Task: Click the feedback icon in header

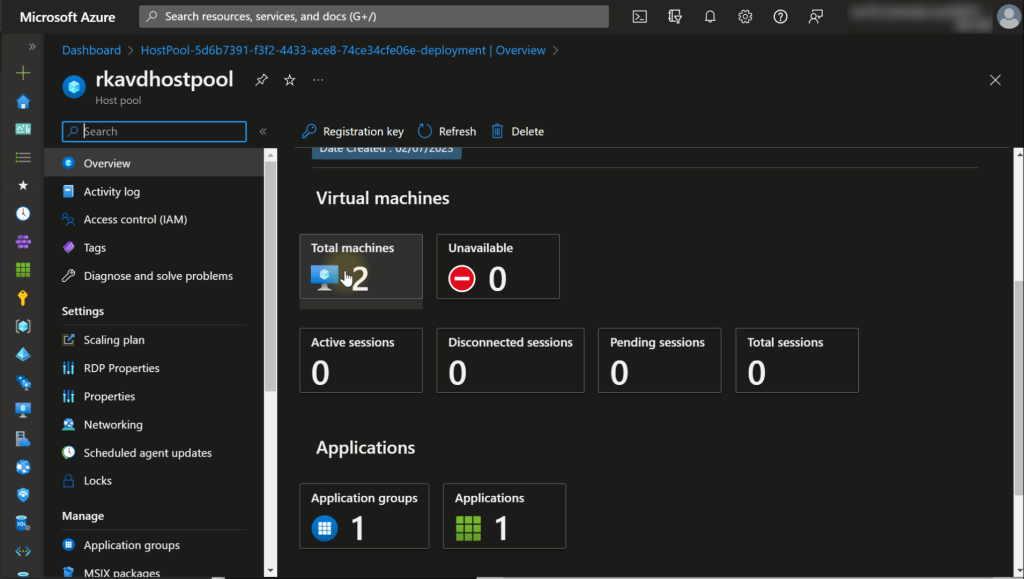Action: coord(817,17)
